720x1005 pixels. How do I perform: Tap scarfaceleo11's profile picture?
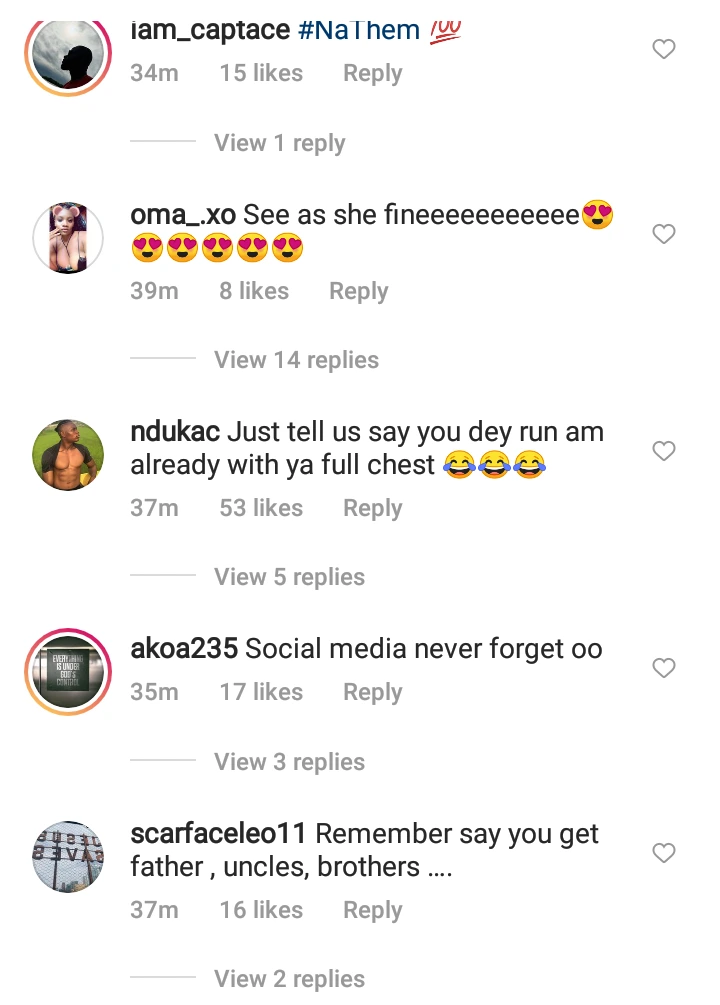pos(68,857)
